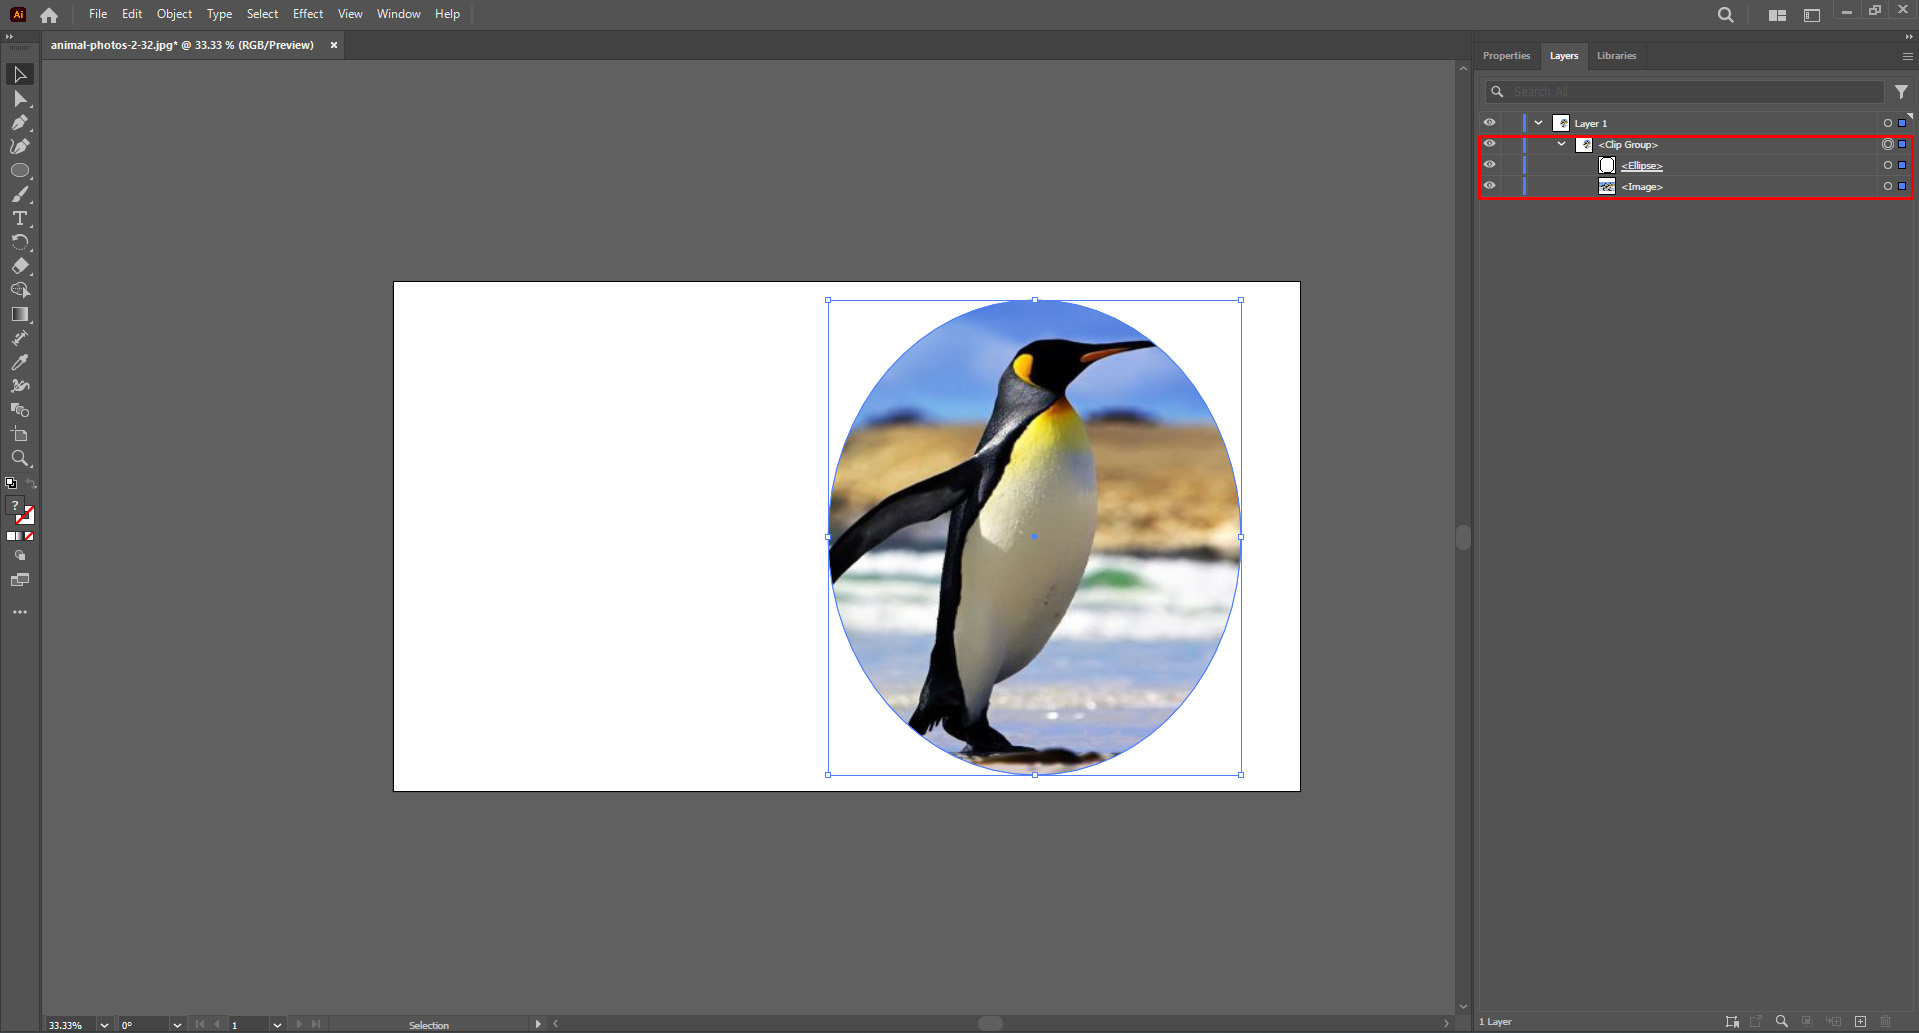Select the Type tool

20,218
